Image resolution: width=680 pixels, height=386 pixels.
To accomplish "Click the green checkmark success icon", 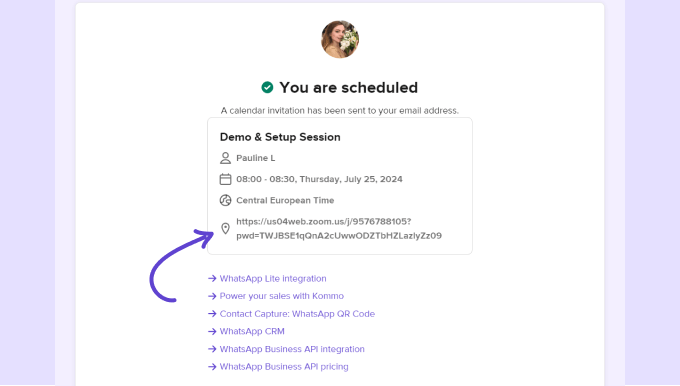I will (267, 88).
